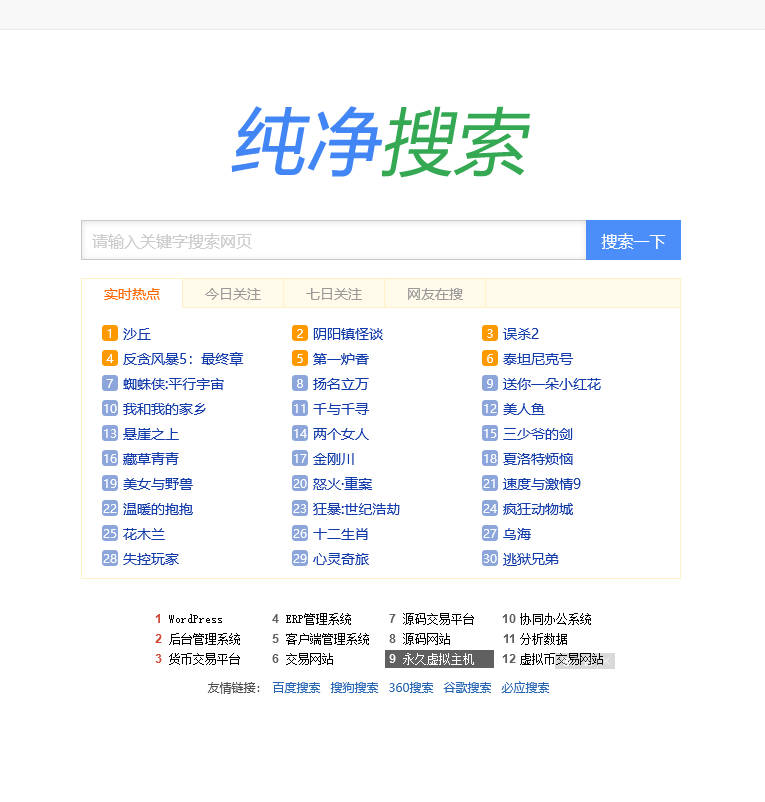The image size is (765, 802).
Task: Click the orange rank badge 1
Action: [110, 333]
